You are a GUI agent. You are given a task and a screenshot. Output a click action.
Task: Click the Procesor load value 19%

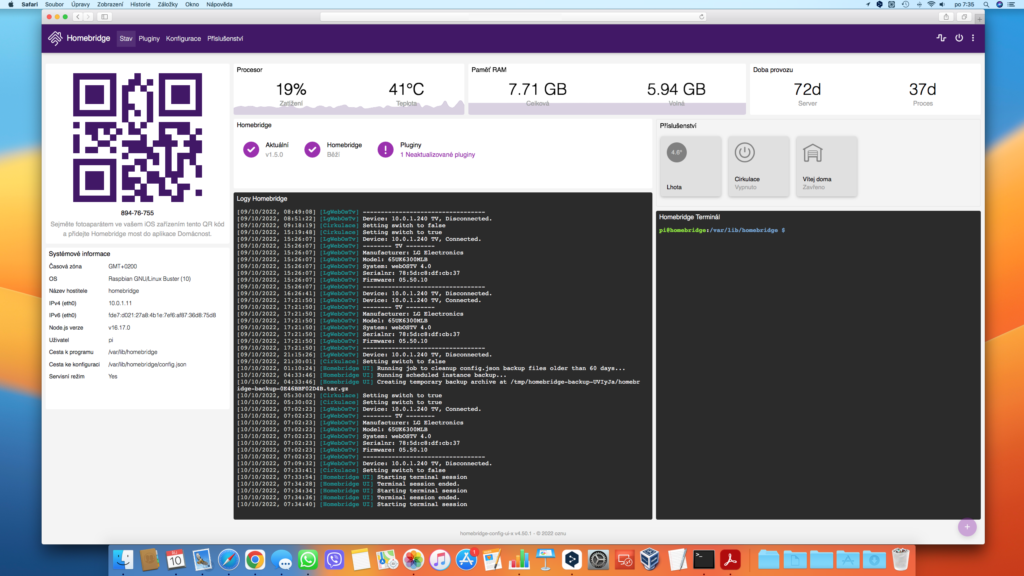(291, 89)
